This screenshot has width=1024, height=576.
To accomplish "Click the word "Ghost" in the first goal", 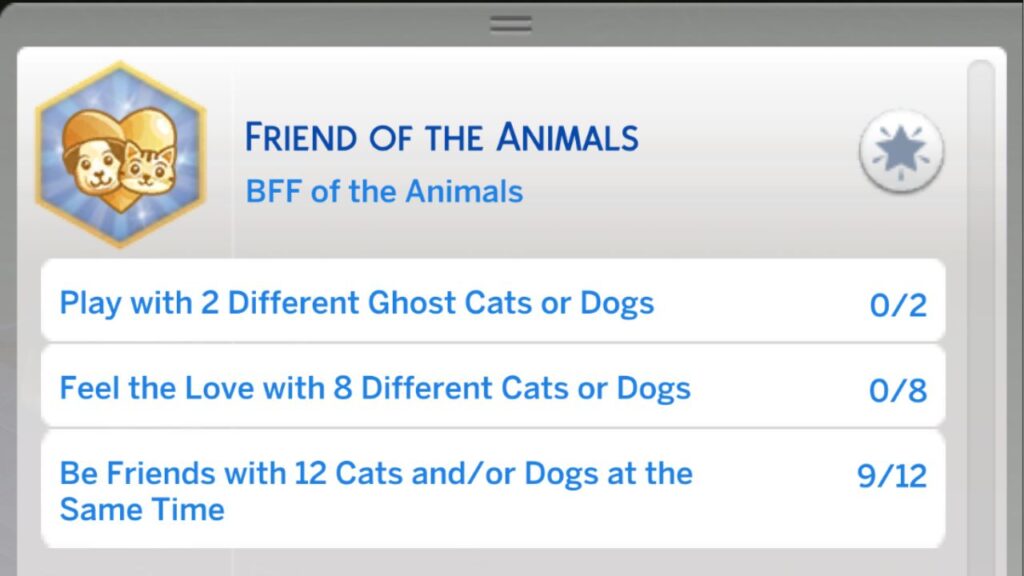I will point(366,302).
